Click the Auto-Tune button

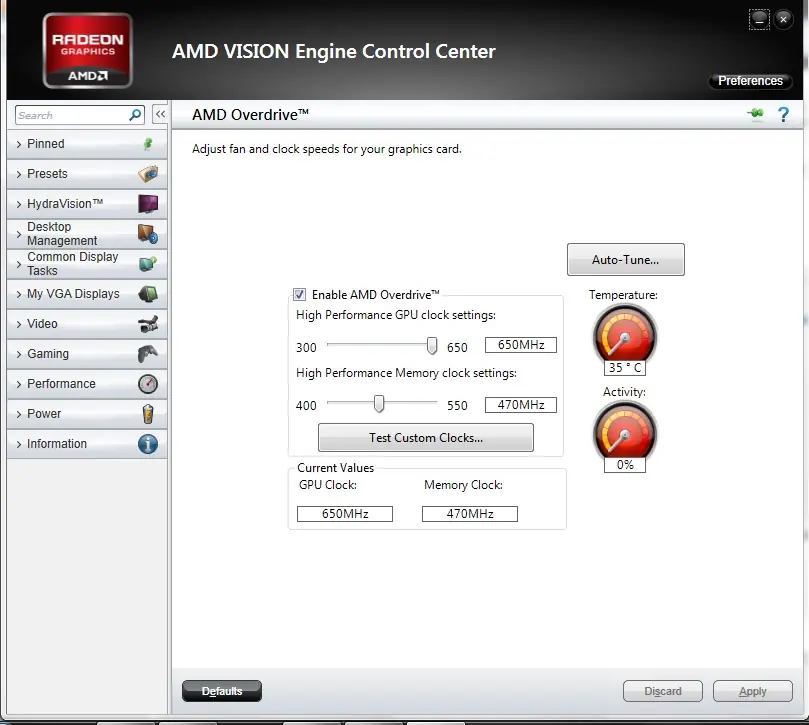(625, 260)
